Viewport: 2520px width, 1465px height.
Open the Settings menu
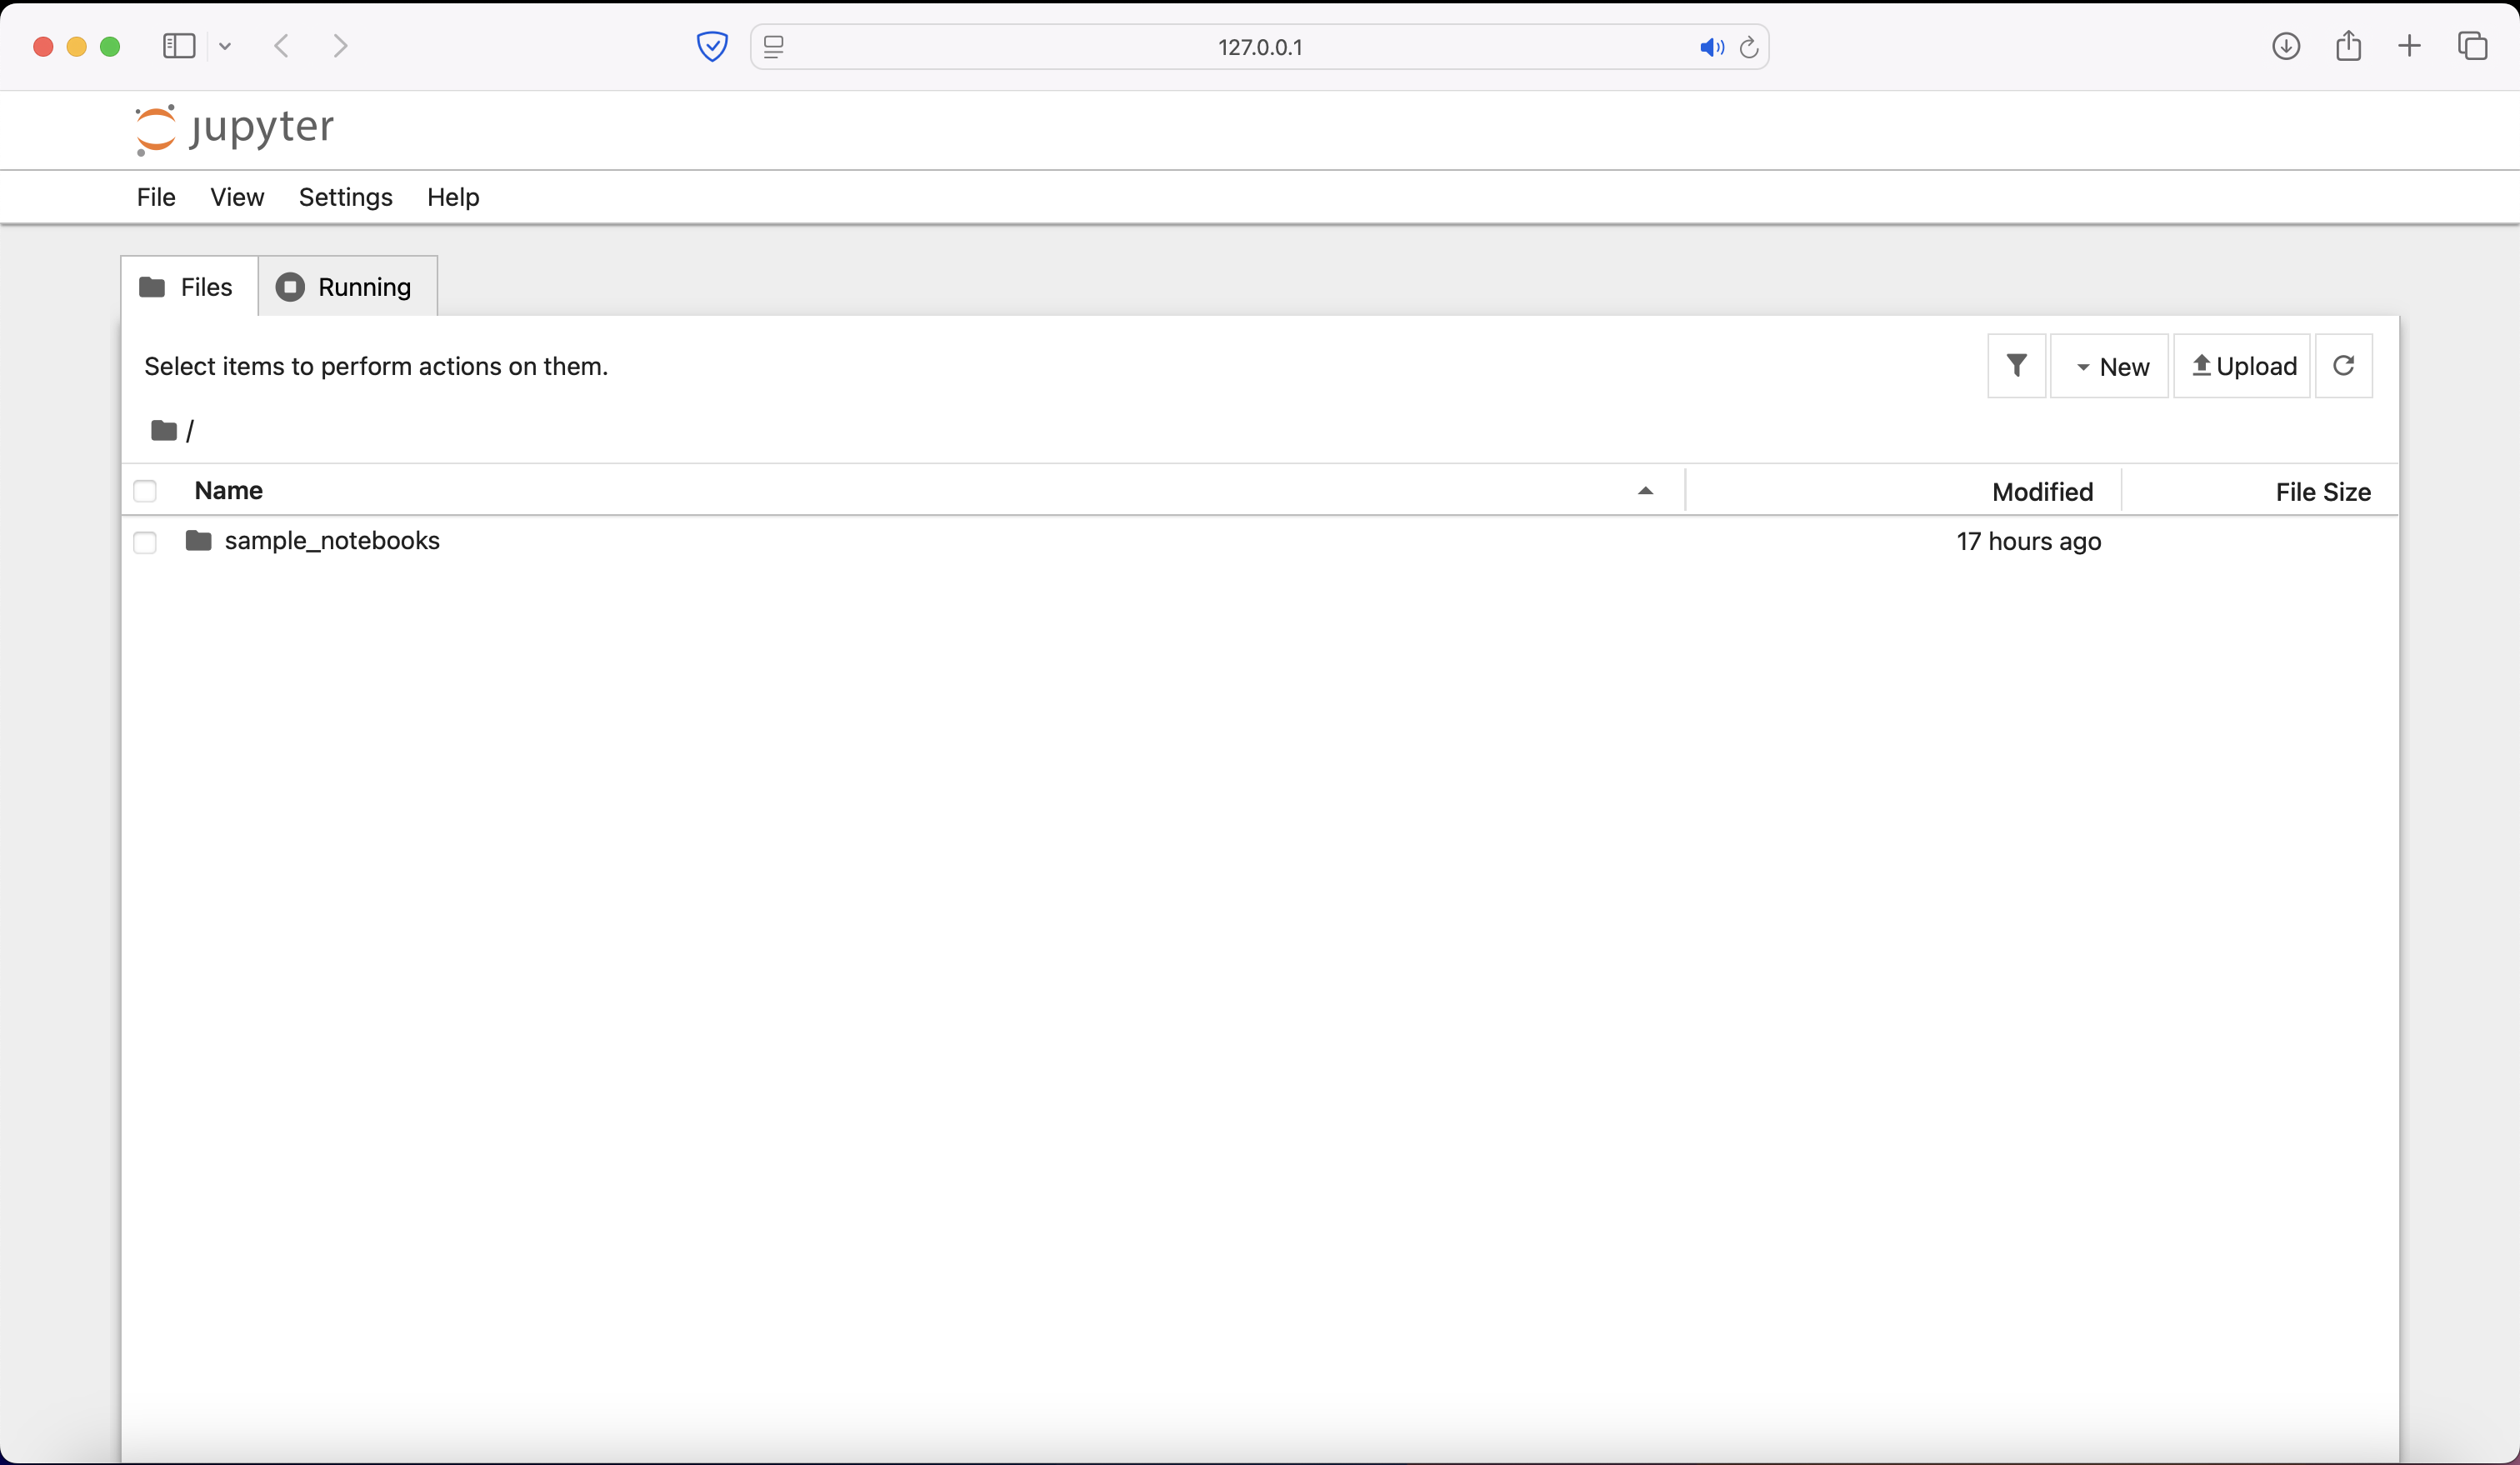(344, 196)
